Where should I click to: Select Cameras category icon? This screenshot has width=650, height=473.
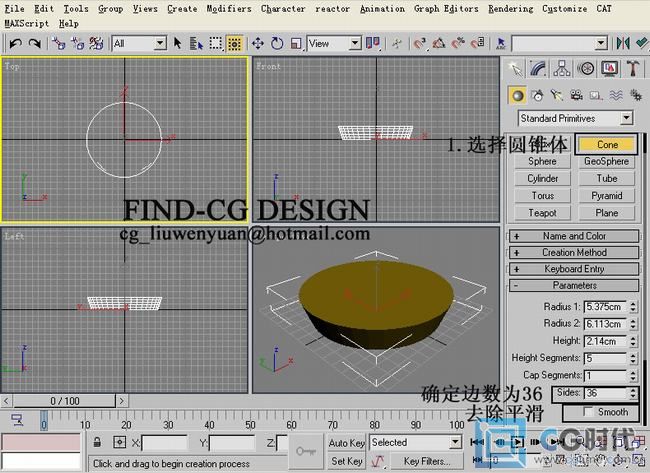click(576, 96)
